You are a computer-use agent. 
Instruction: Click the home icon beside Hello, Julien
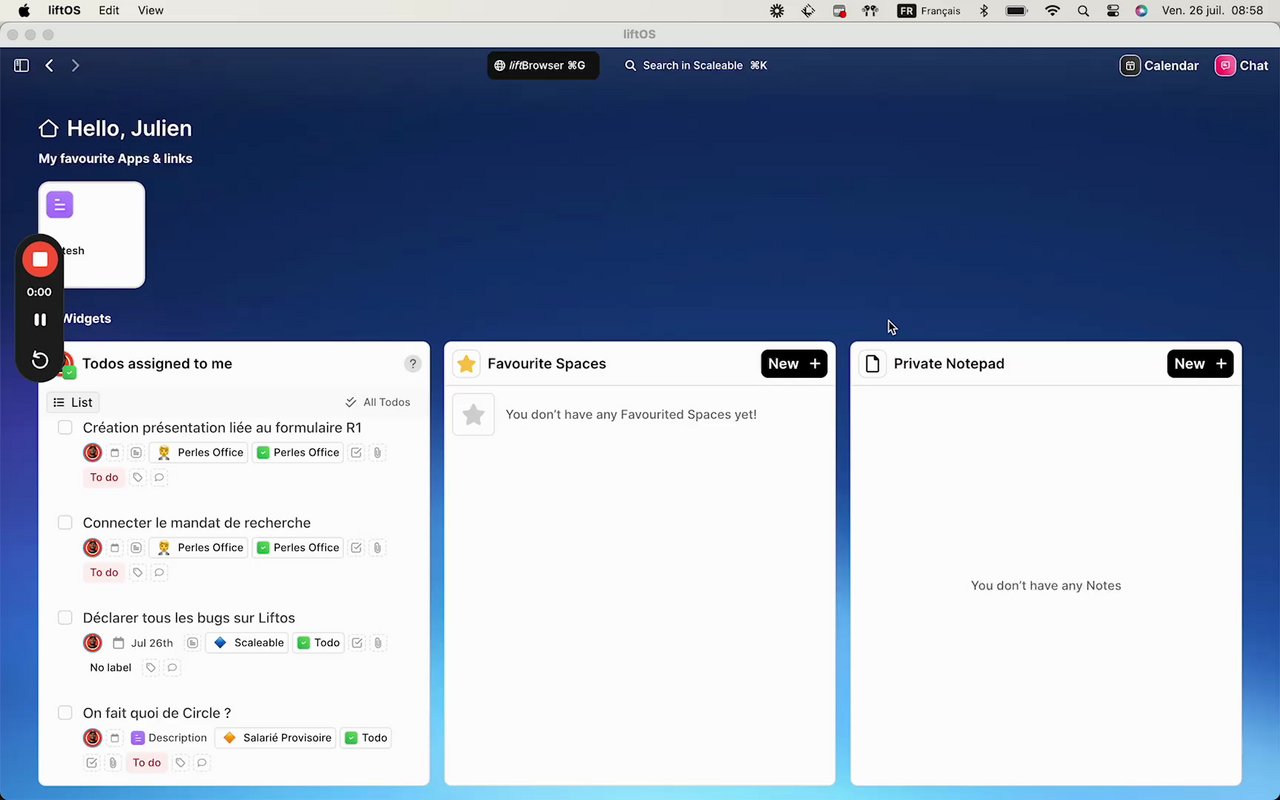(48, 128)
